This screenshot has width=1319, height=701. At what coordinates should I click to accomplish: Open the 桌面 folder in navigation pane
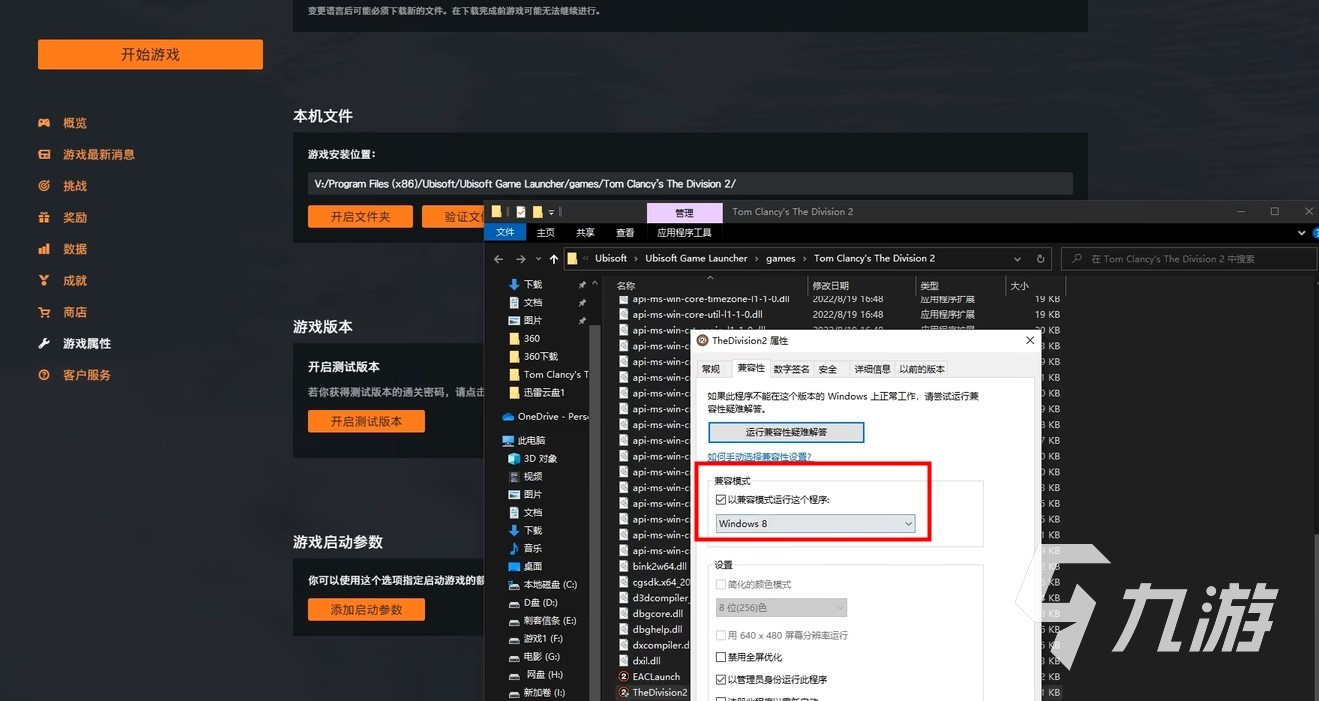coord(533,567)
